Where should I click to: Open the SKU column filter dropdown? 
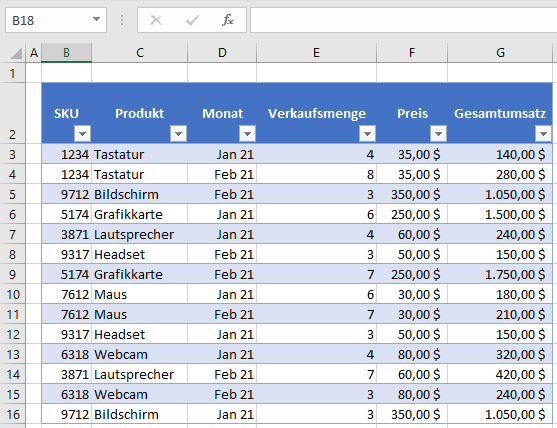point(82,134)
